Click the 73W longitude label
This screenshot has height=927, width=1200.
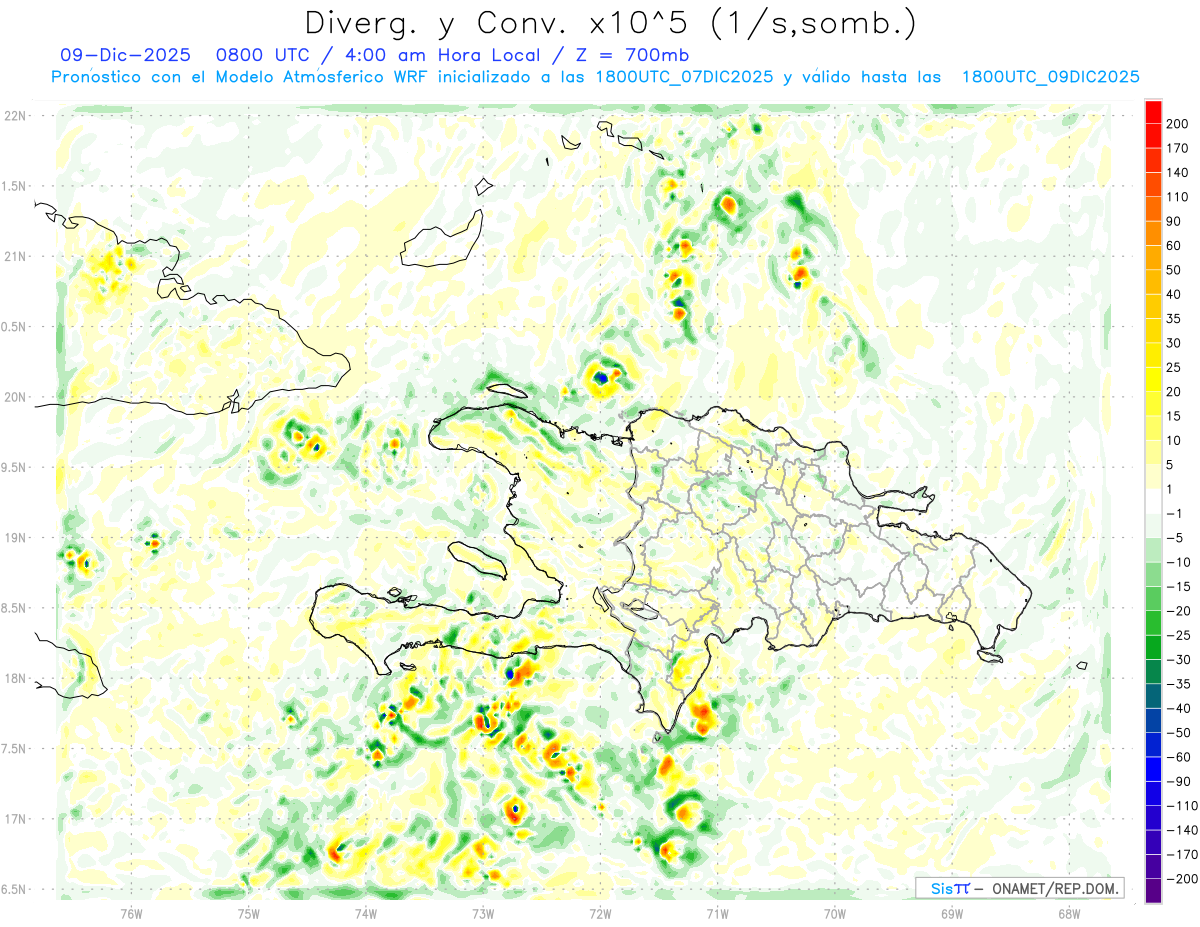coord(483,913)
